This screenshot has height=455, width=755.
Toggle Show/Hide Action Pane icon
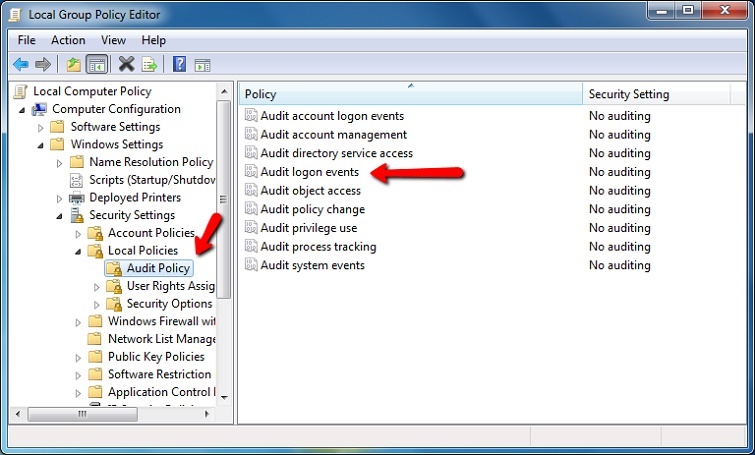point(202,65)
